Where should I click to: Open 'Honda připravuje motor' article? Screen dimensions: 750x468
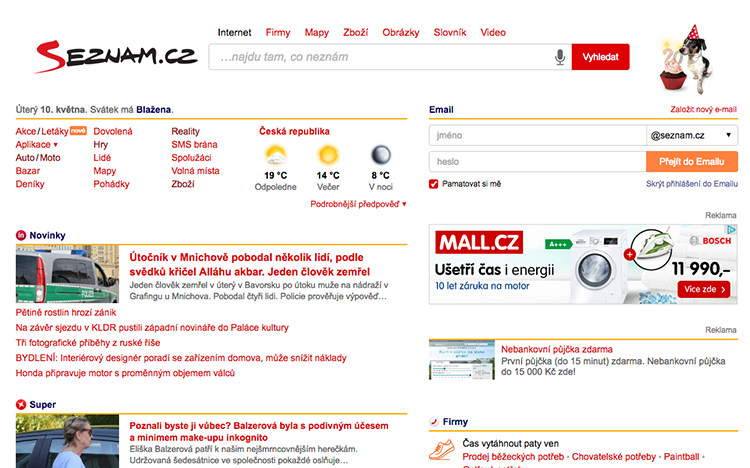tap(125, 373)
